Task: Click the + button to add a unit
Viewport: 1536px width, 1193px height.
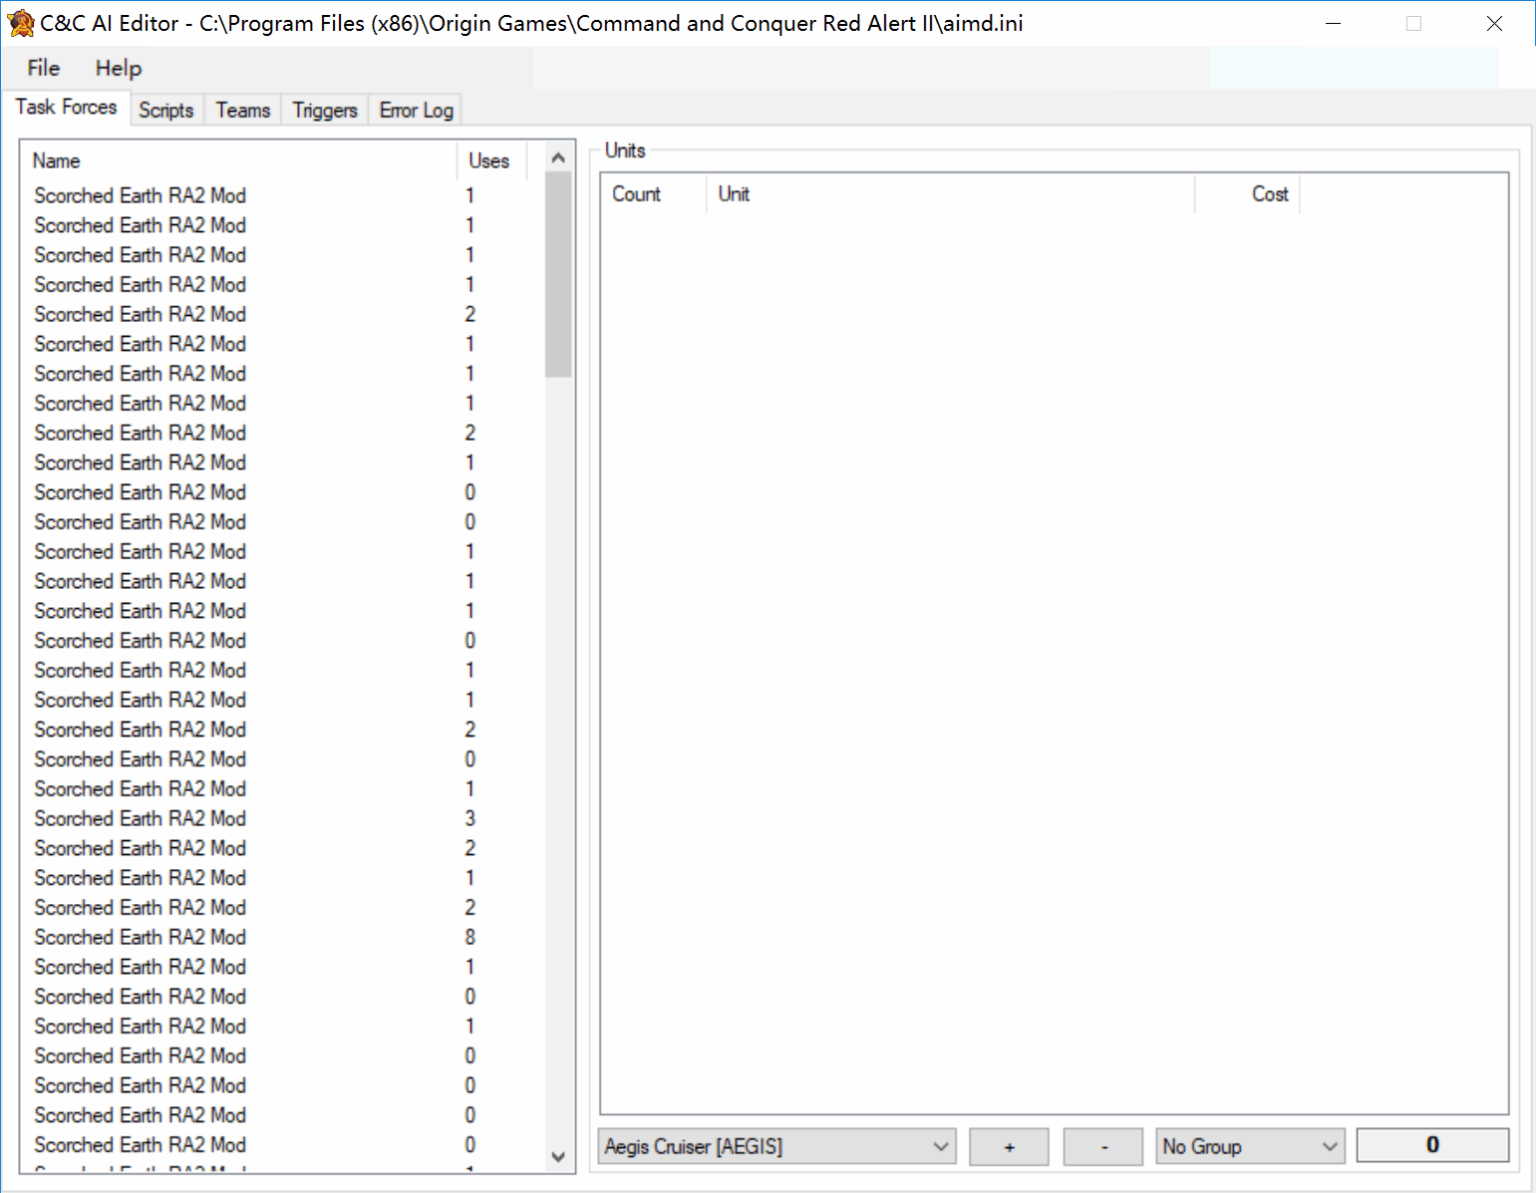Action: click(x=1008, y=1146)
